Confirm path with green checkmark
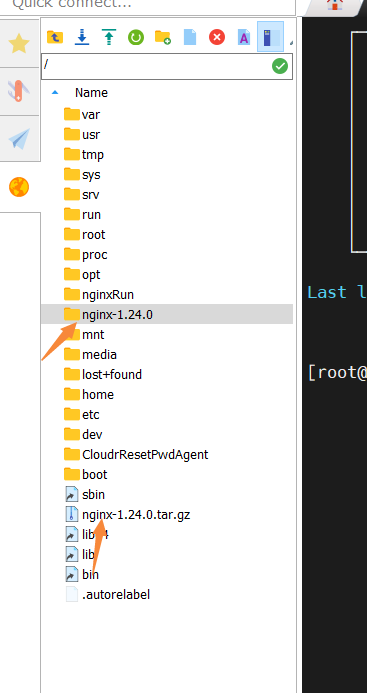Screen dimensions: 367x693 pos(280,66)
